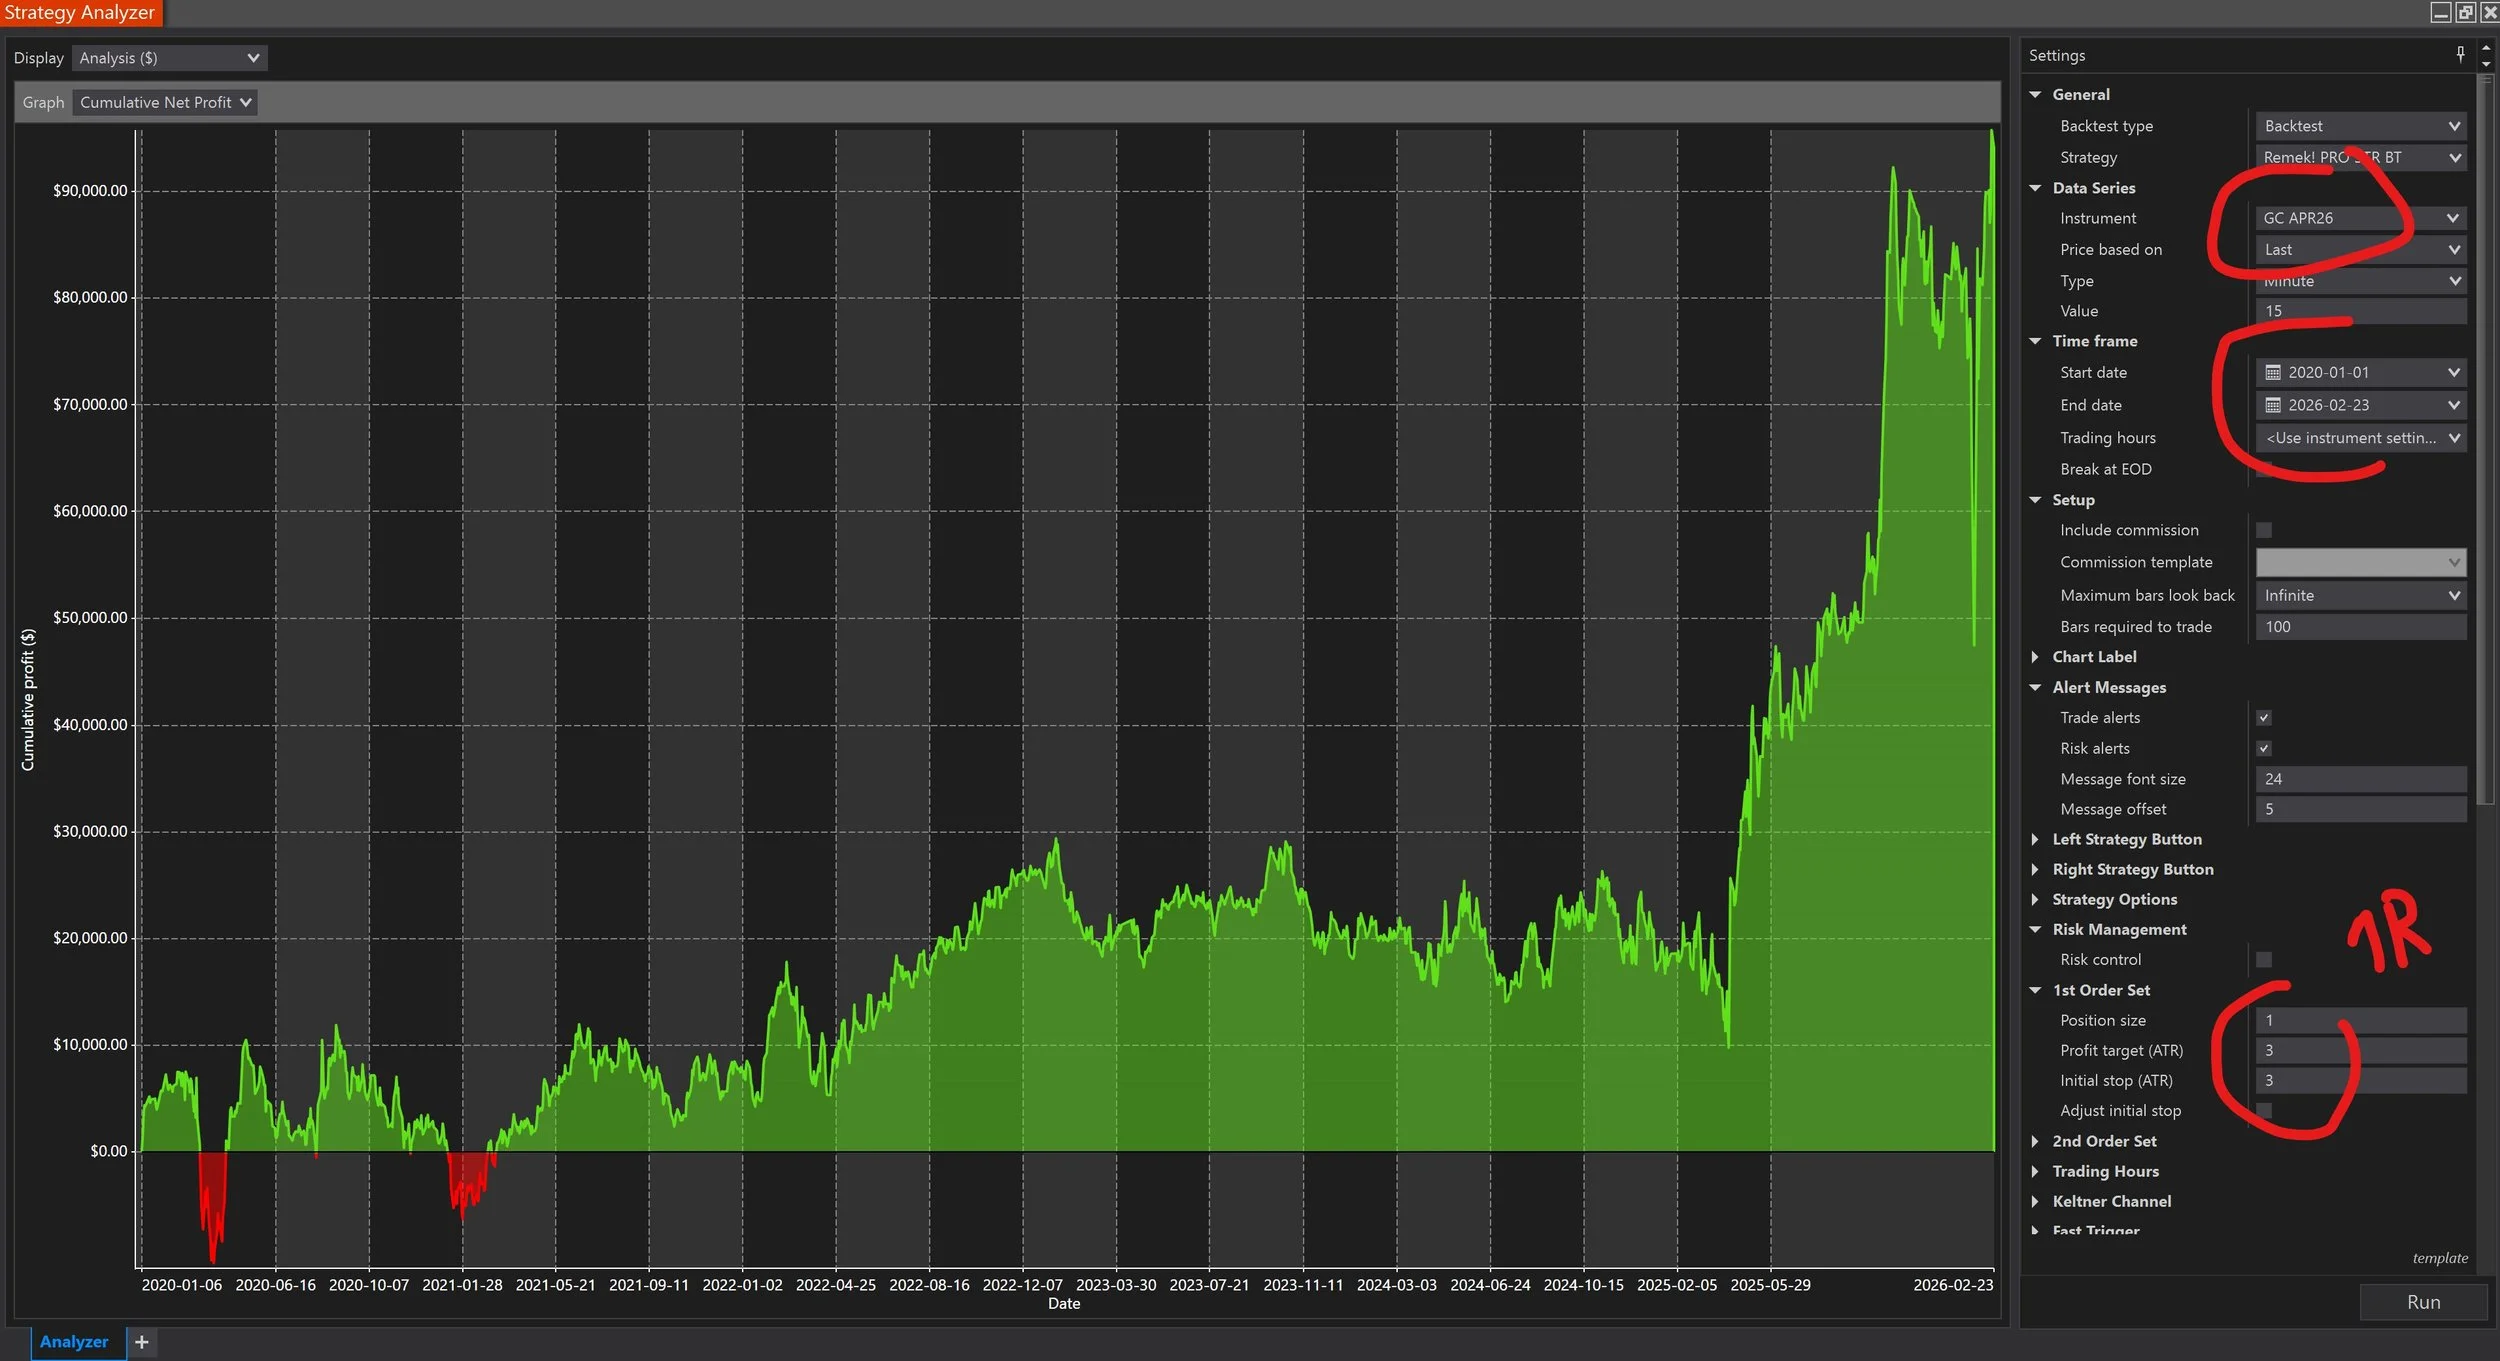2500x1361 pixels.
Task: Open the Start date calendar picker icon
Action: (2273, 372)
